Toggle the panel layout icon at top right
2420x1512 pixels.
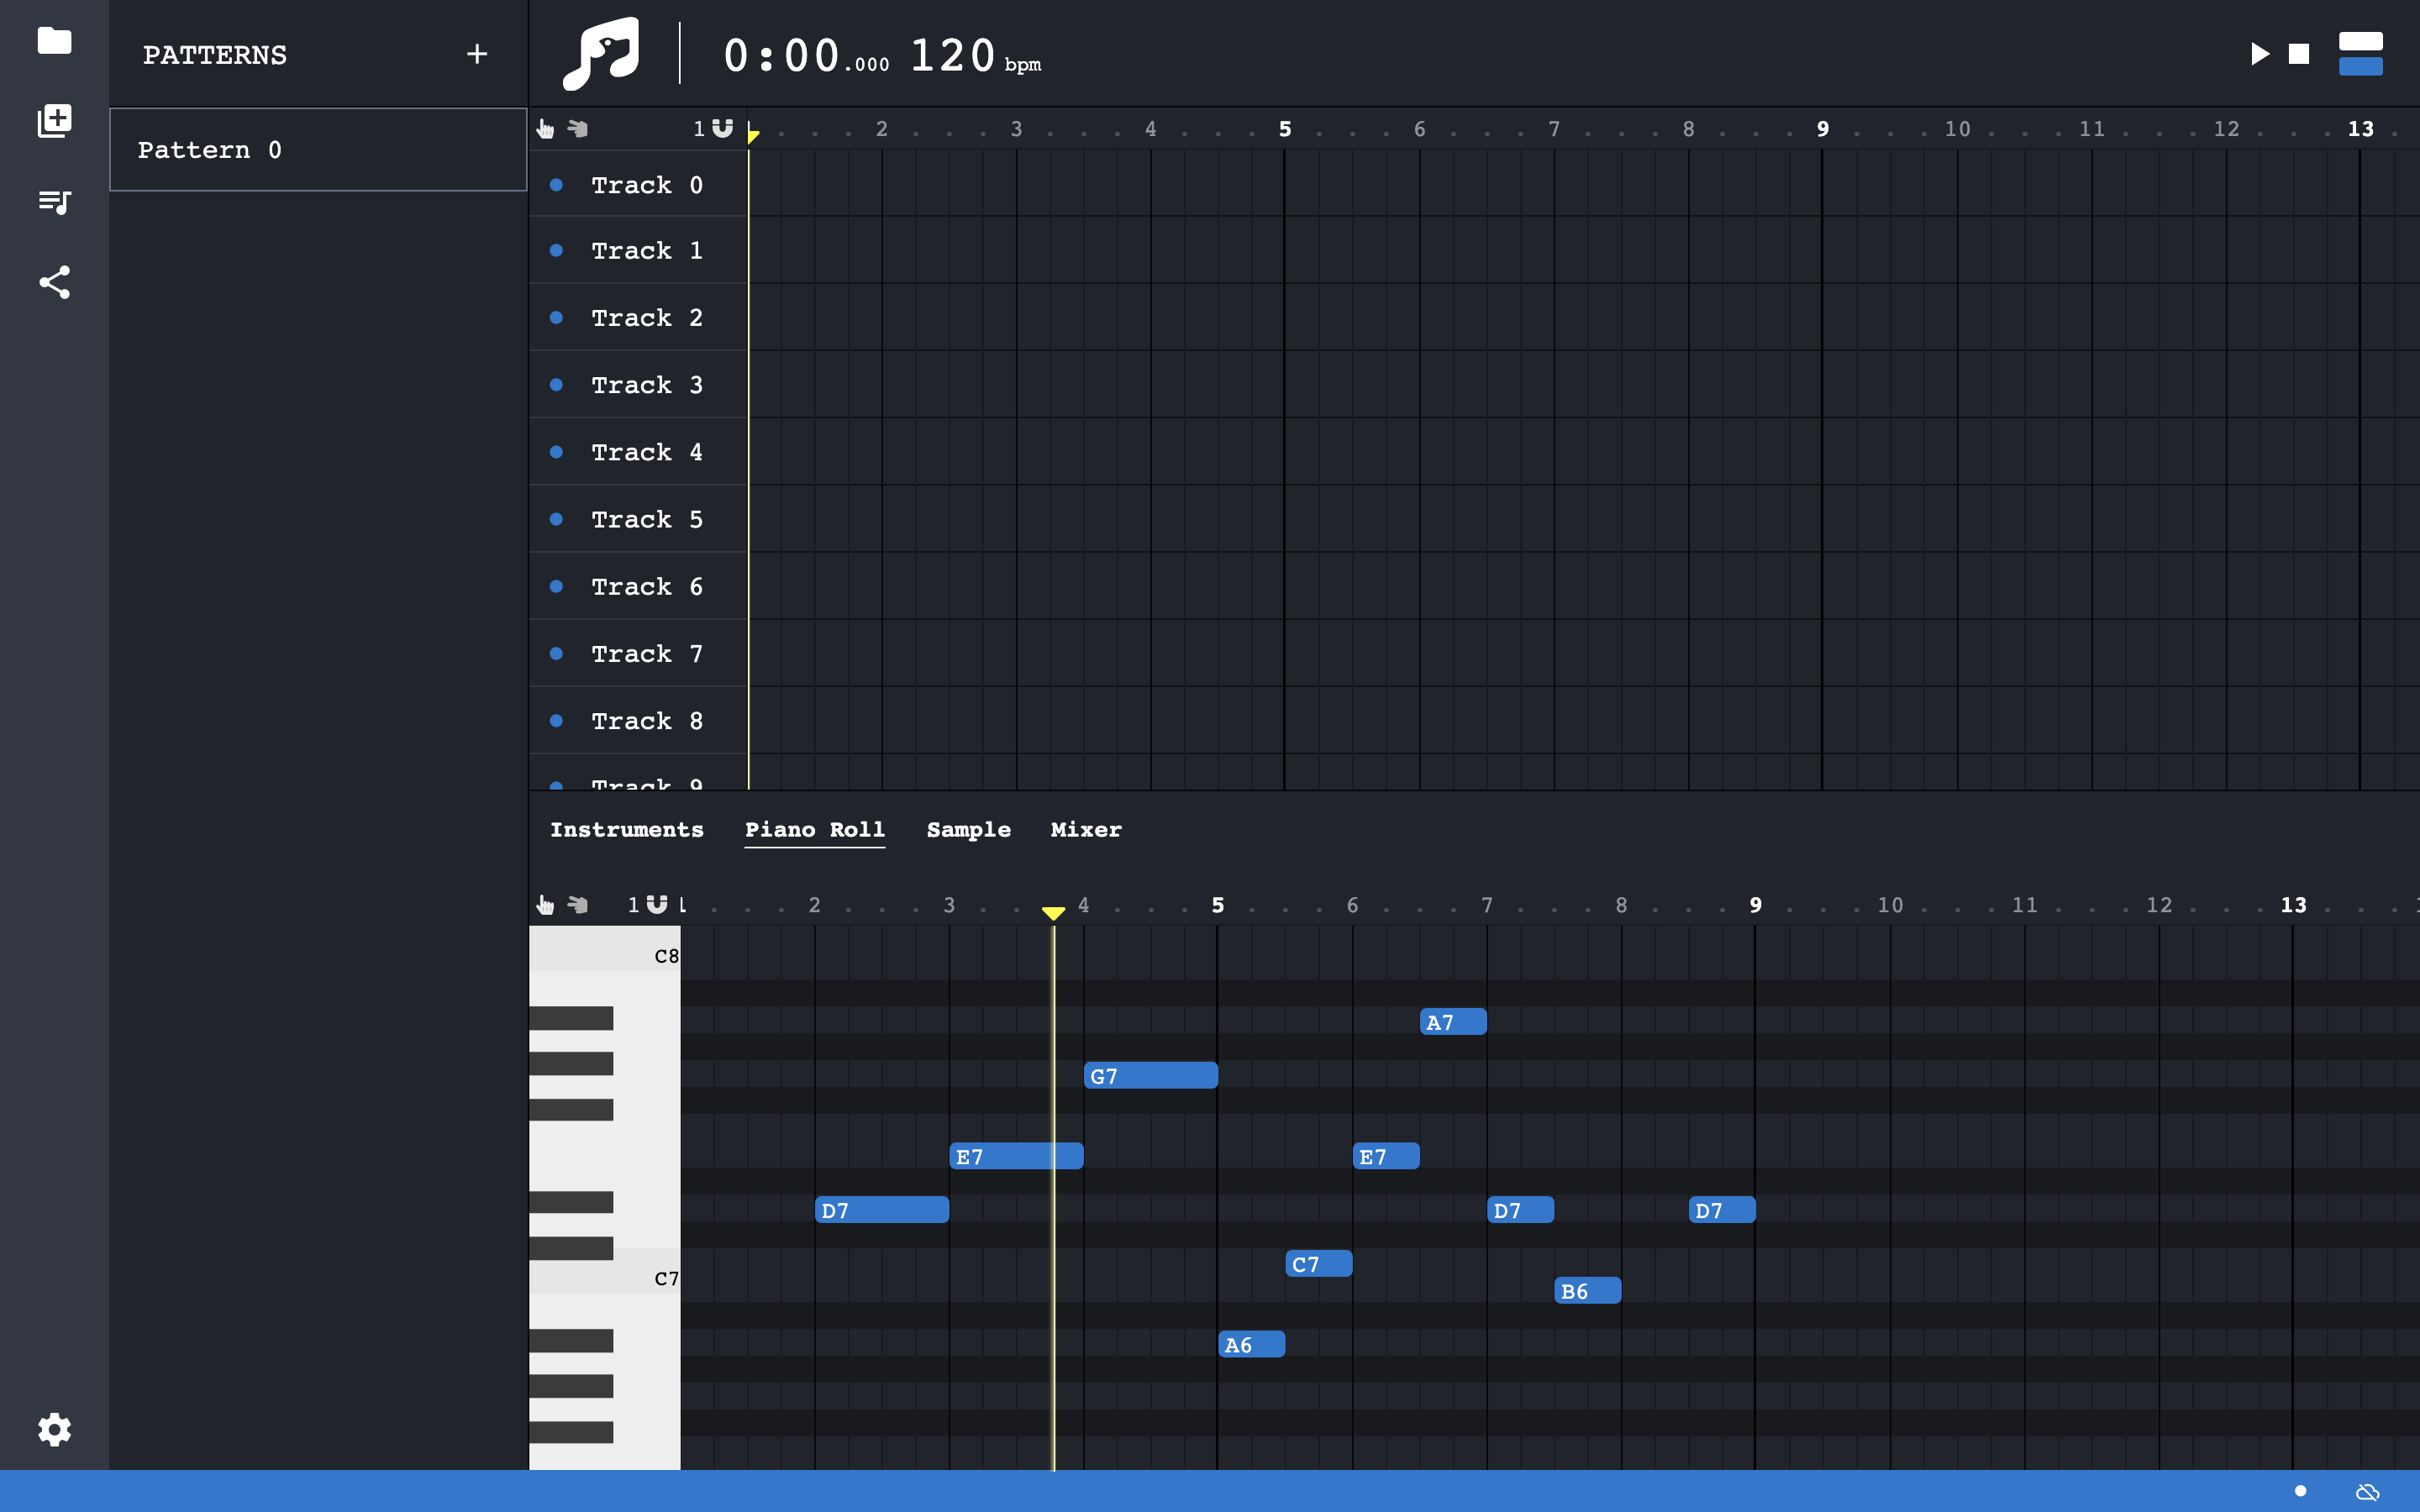(x=2360, y=54)
